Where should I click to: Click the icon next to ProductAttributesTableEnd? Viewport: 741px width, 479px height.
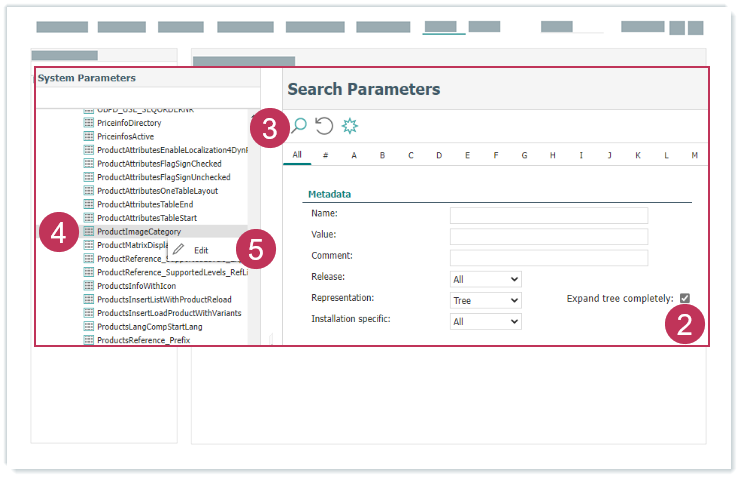(x=89, y=204)
